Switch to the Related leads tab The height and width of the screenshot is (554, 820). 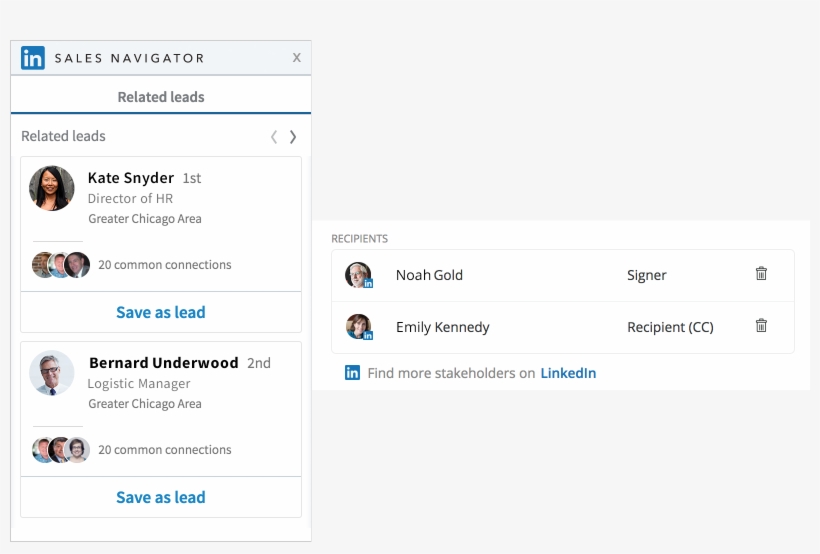click(161, 97)
